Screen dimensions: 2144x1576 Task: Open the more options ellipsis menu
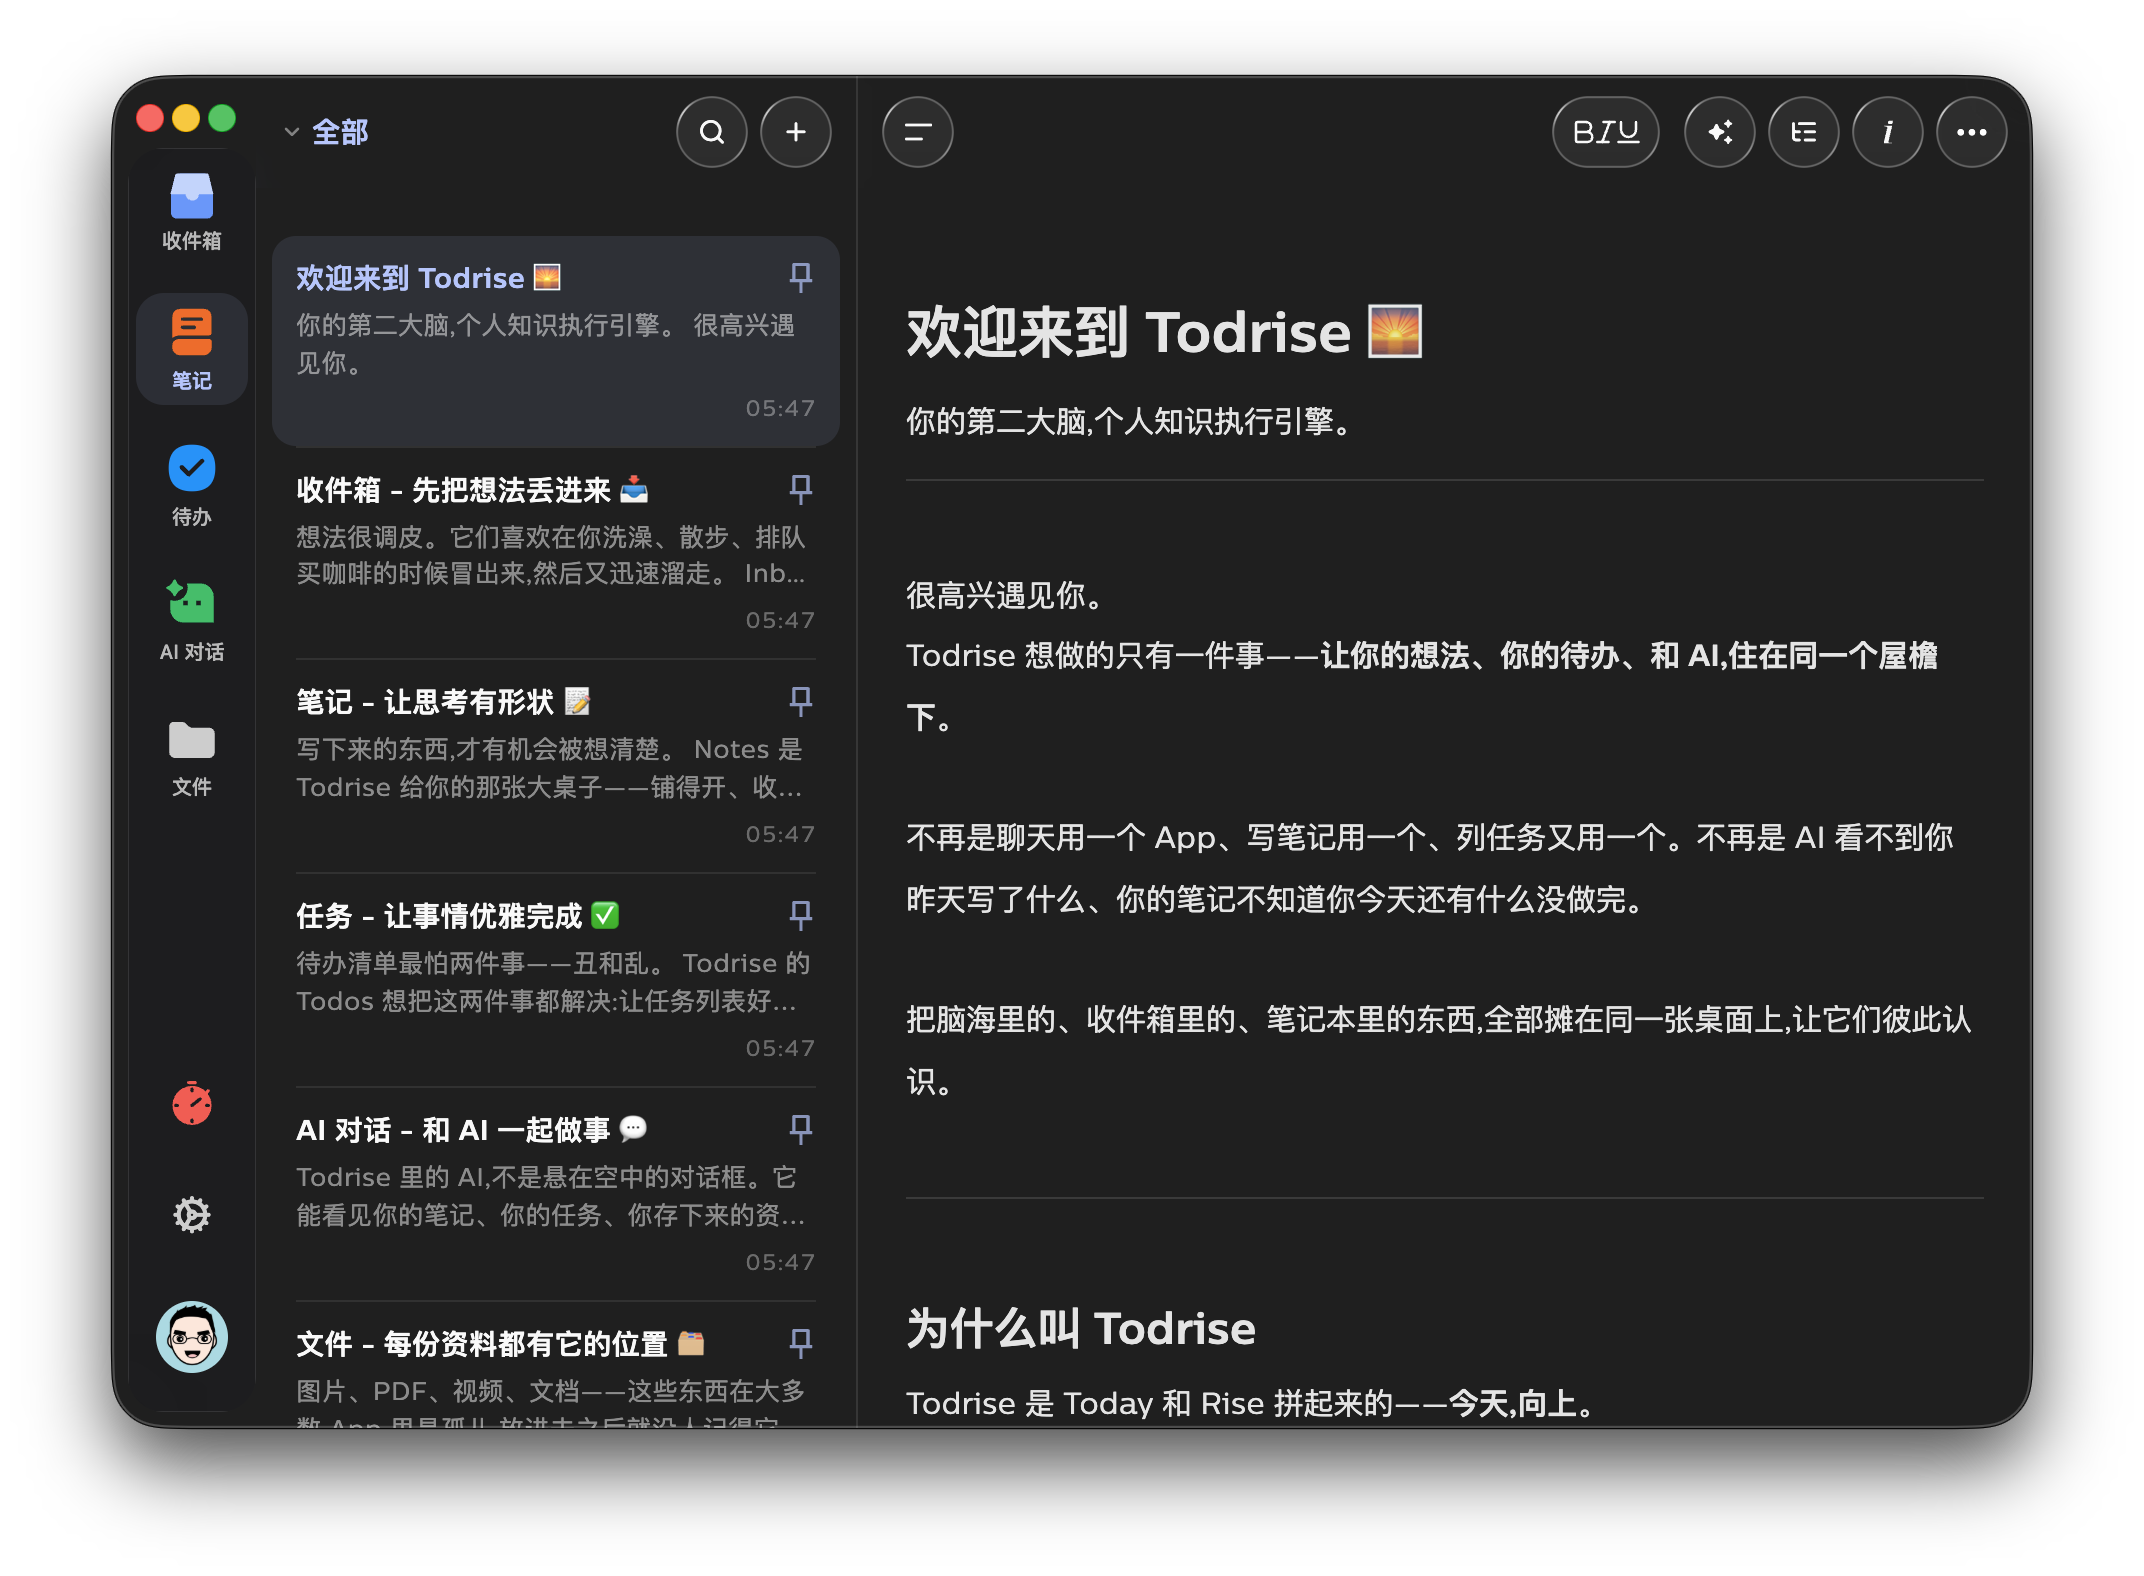point(1971,132)
